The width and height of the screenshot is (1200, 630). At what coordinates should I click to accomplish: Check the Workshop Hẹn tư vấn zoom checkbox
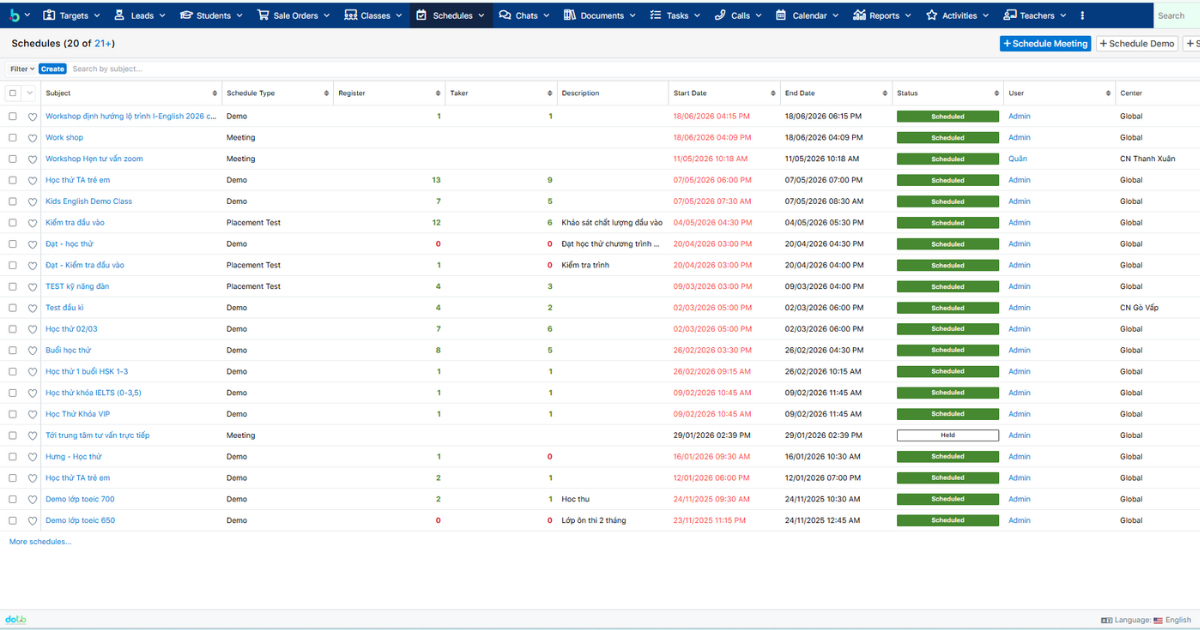coord(13,159)
